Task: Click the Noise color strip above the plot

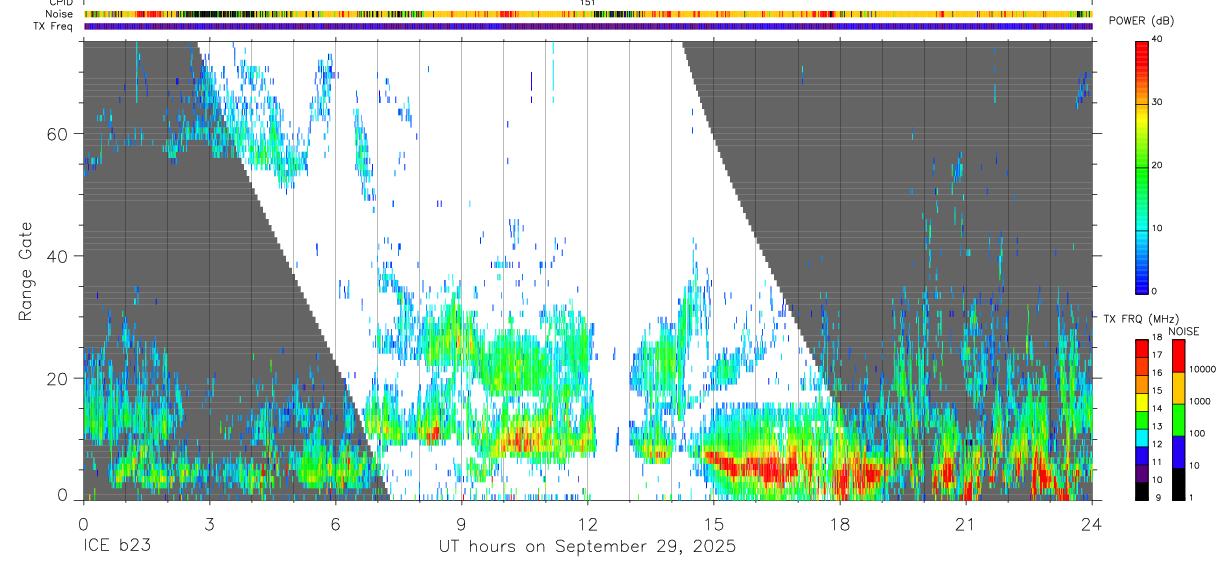Action: coord(588,14)
